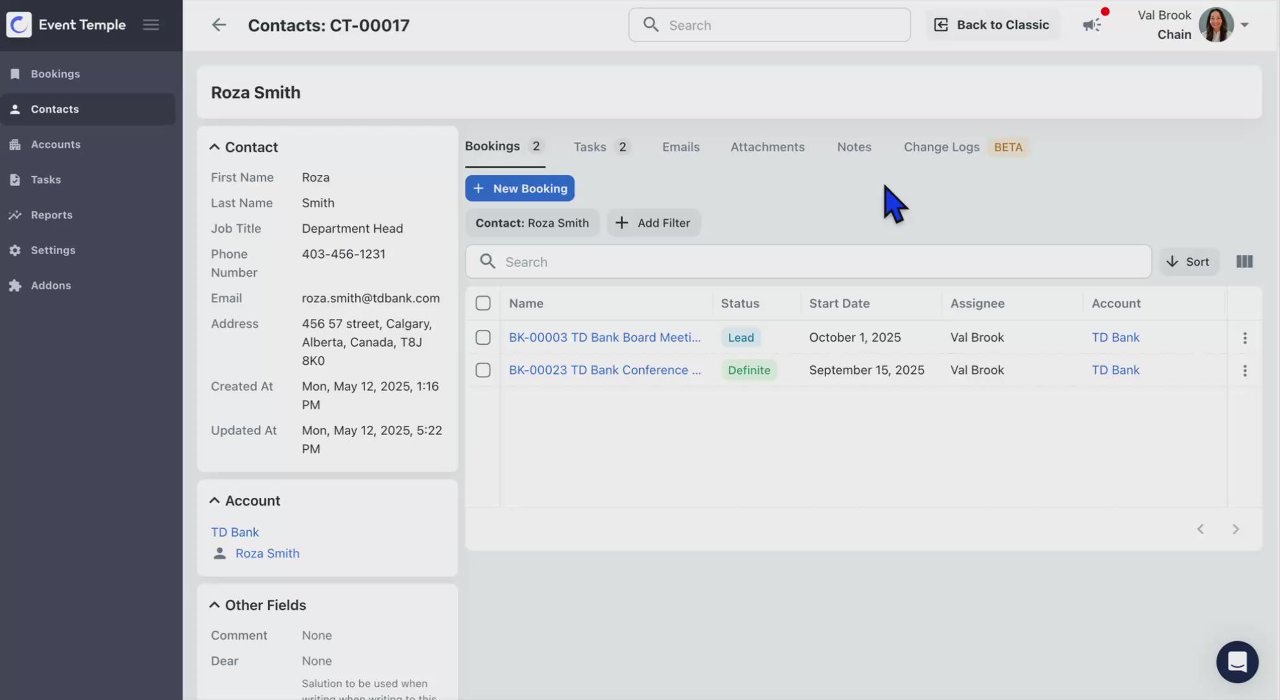Click the Tasks sidebar icon

pos(15,180)
